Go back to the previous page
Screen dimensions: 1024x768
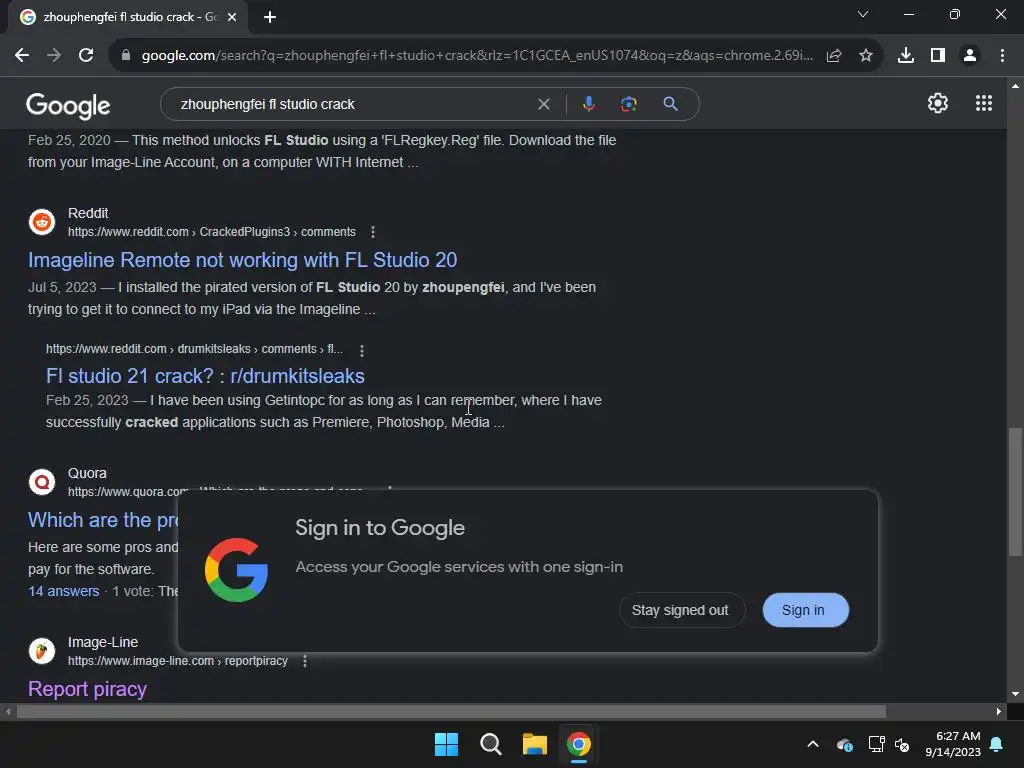(x=22, y=56)
